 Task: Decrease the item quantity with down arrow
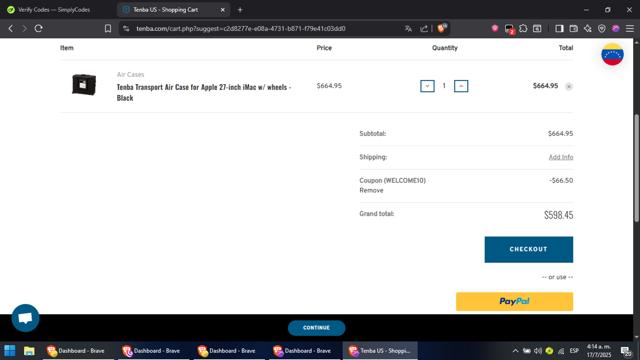(x=427, y=86)
